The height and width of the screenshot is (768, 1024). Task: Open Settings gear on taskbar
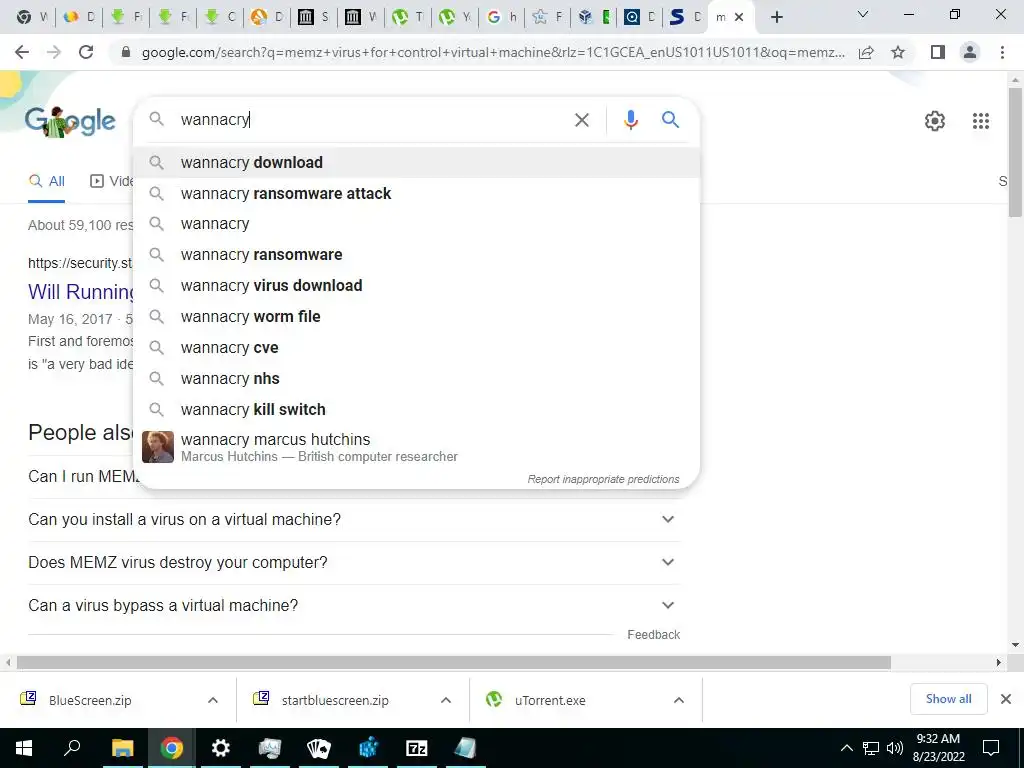[x=221, y=748]
